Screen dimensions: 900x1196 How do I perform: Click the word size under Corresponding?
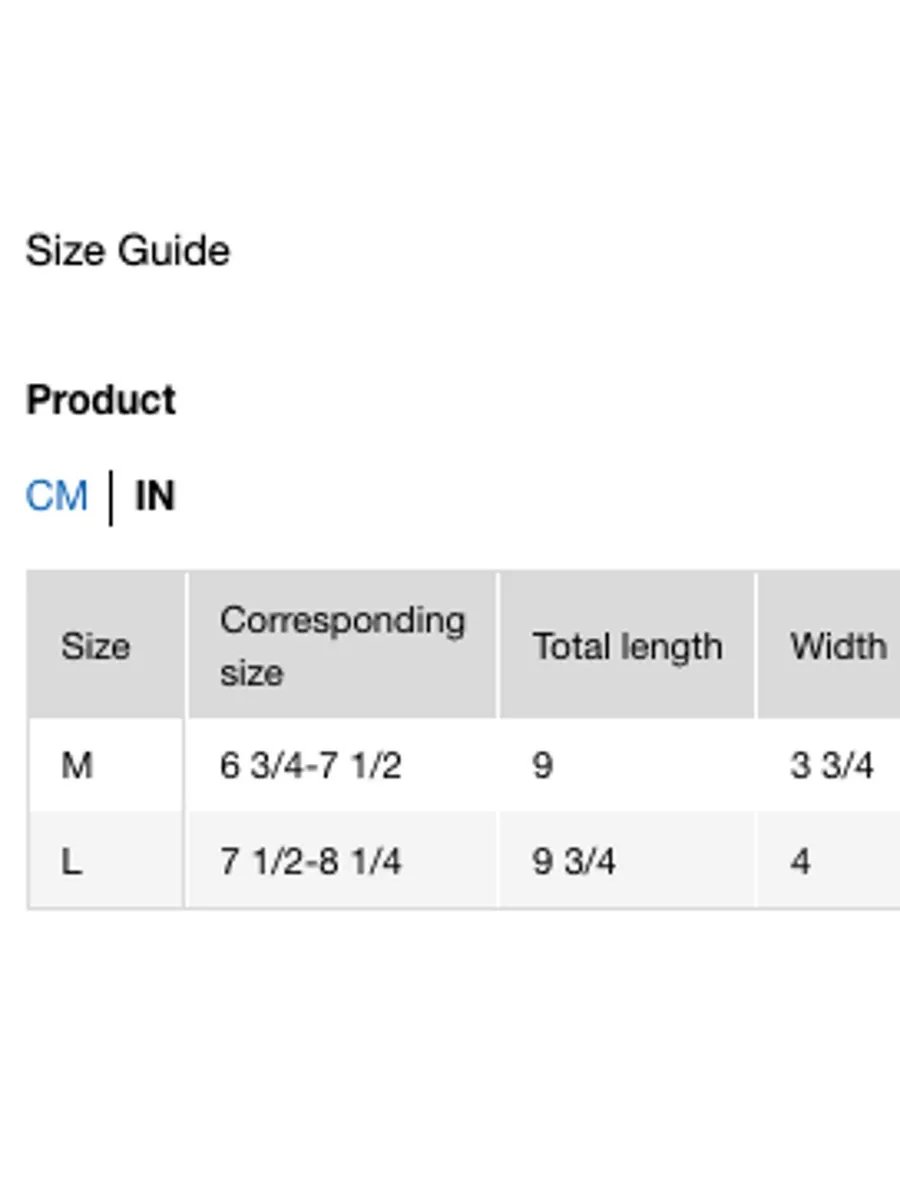pyautogui.click(x=252, y=674)
